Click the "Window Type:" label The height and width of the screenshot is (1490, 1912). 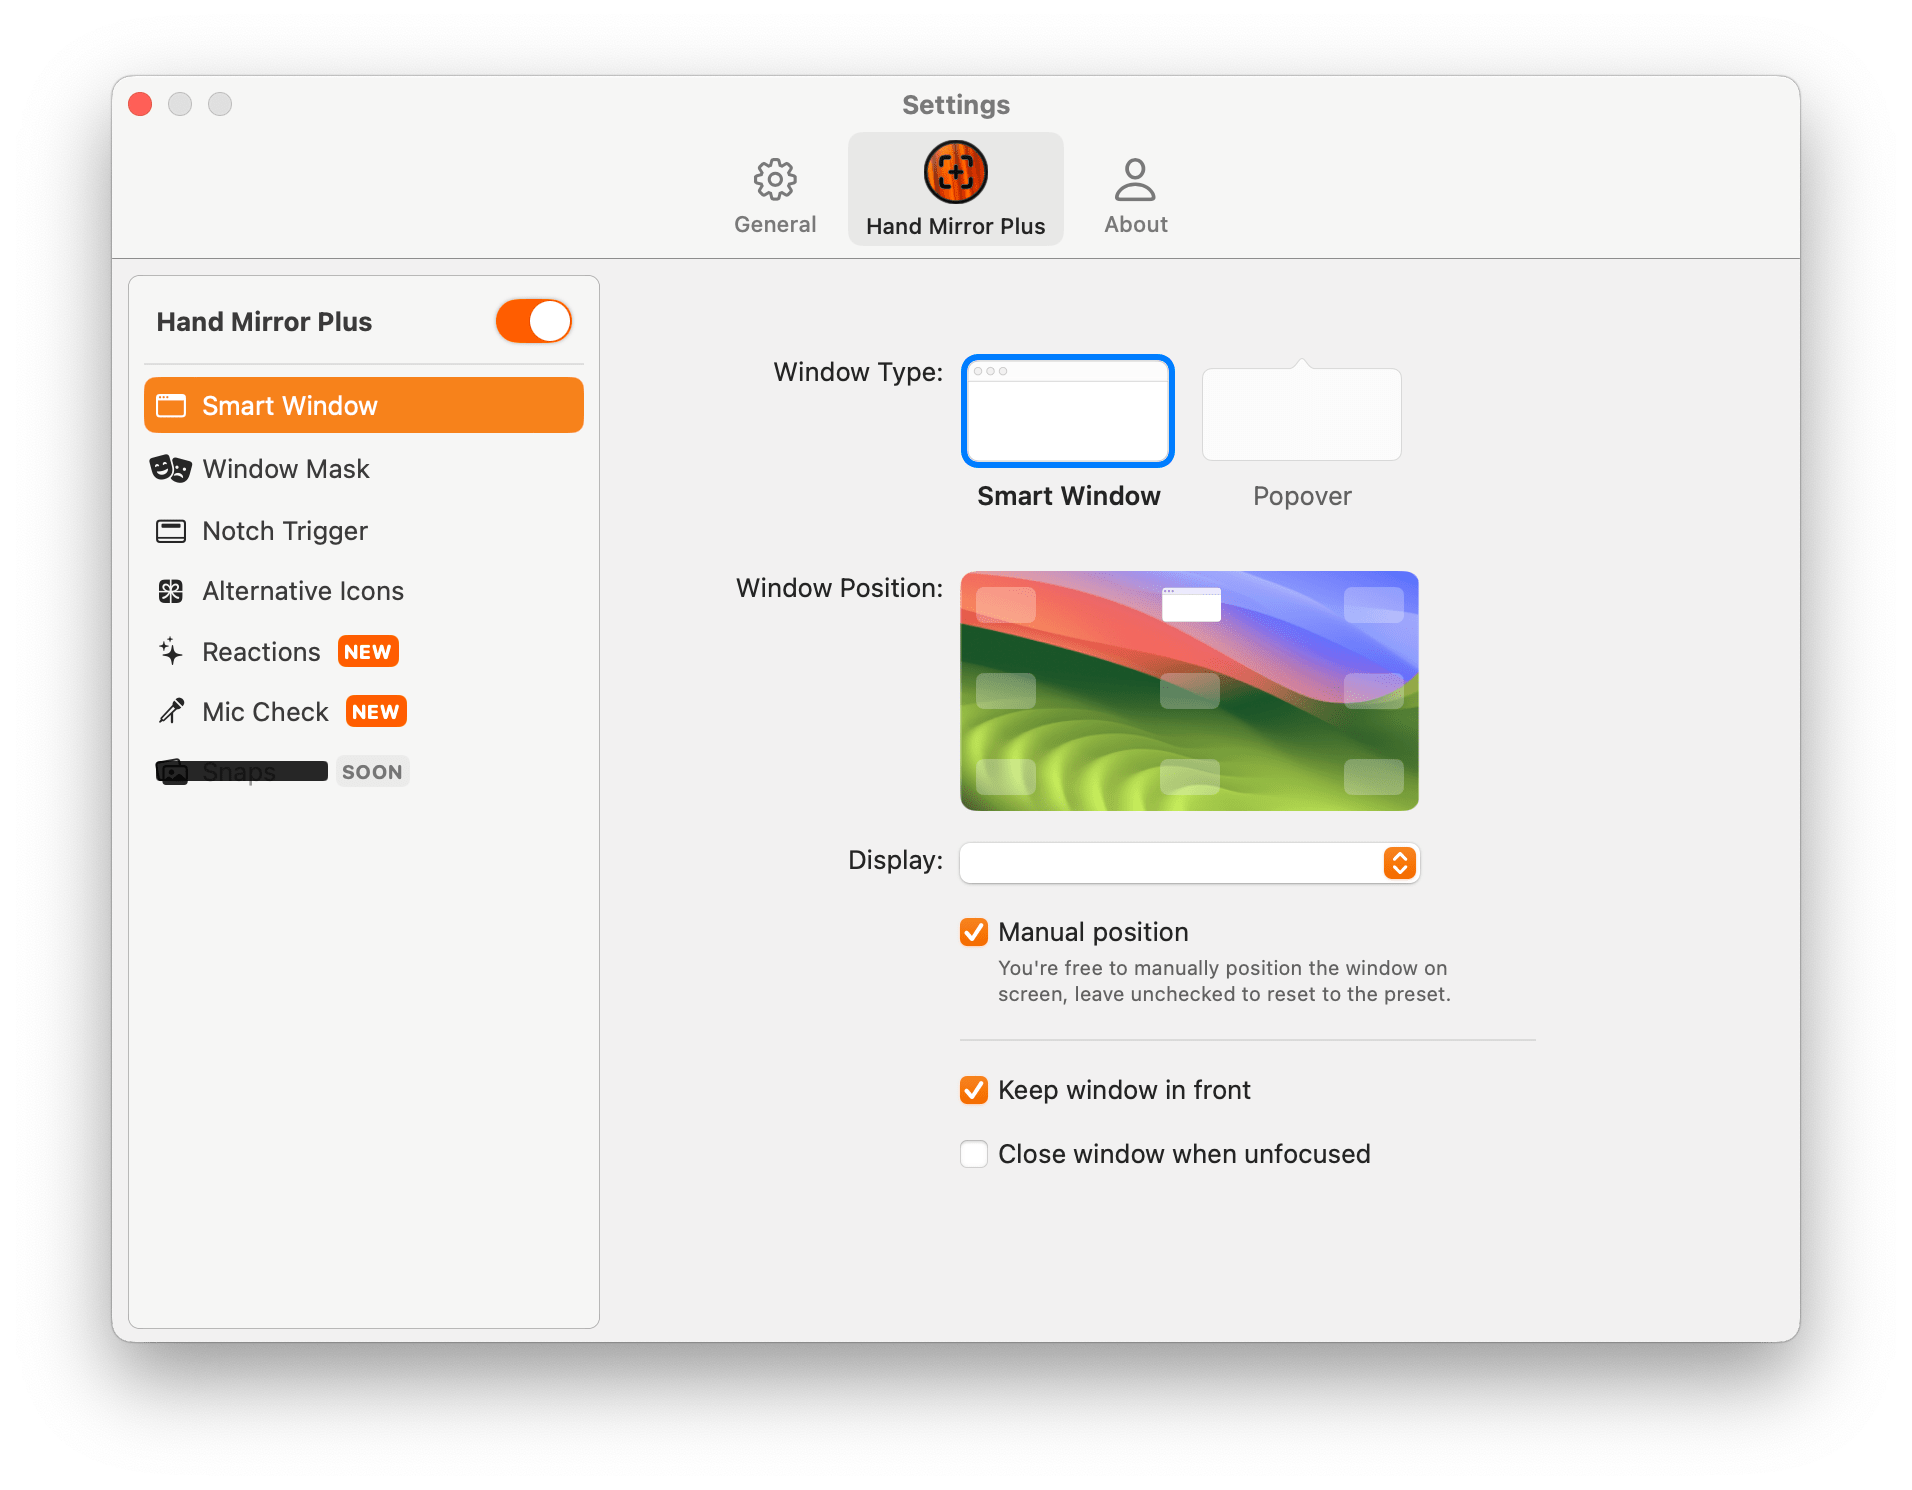858,372
